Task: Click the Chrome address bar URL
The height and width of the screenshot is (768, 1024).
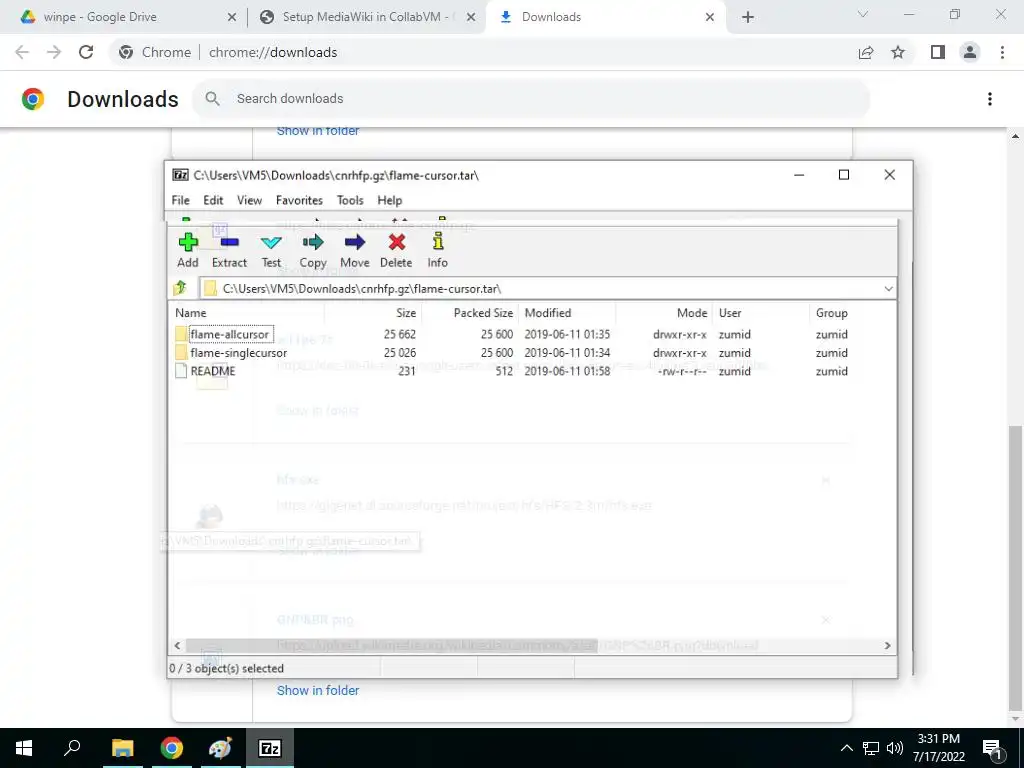Action: [273, 52]
